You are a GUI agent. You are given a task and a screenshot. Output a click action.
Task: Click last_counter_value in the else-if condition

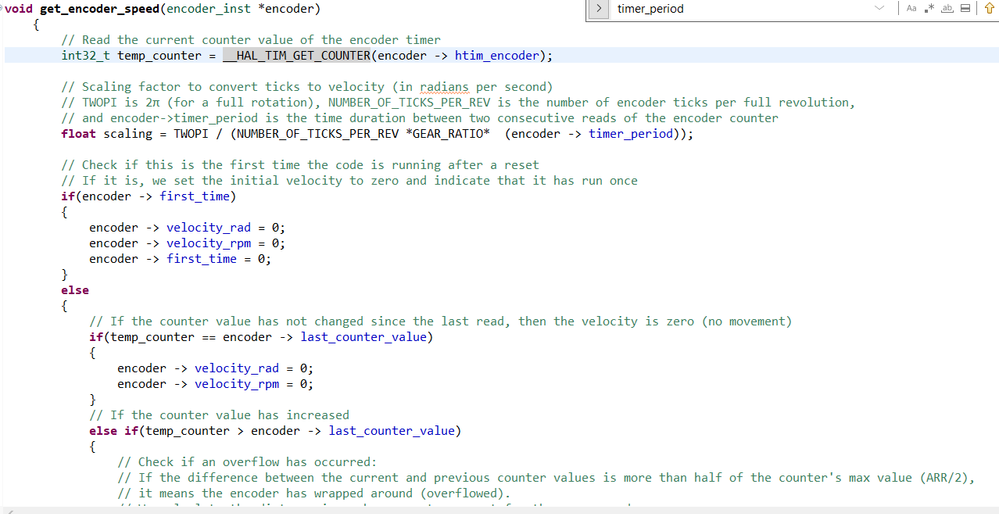point(392,431)
